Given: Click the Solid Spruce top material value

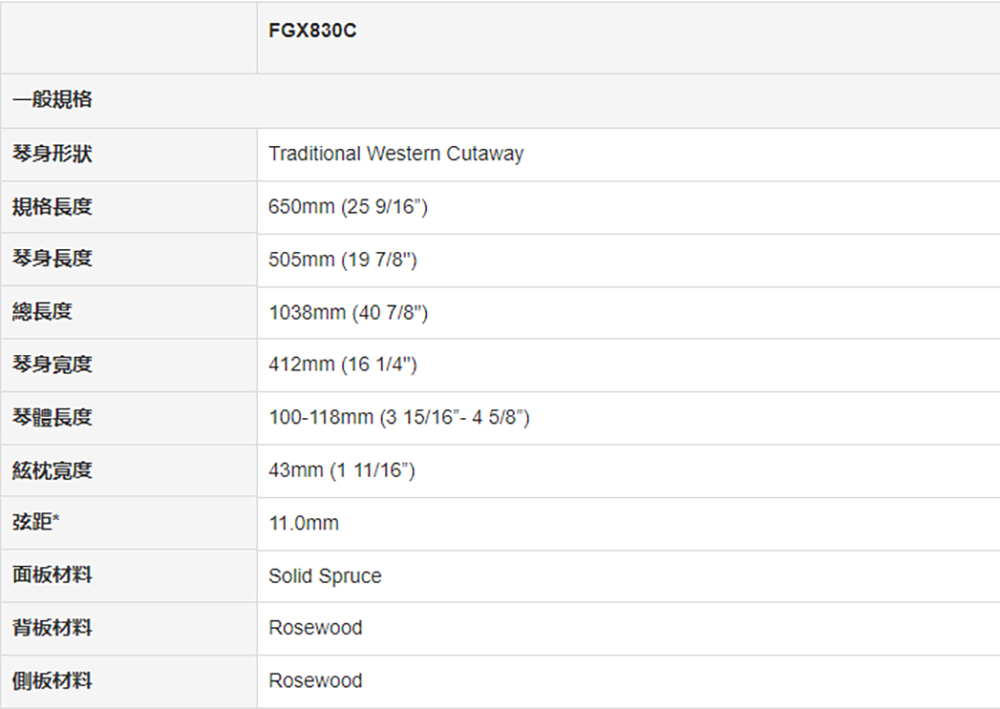Looking at the screenshot, I should [325, 576].
